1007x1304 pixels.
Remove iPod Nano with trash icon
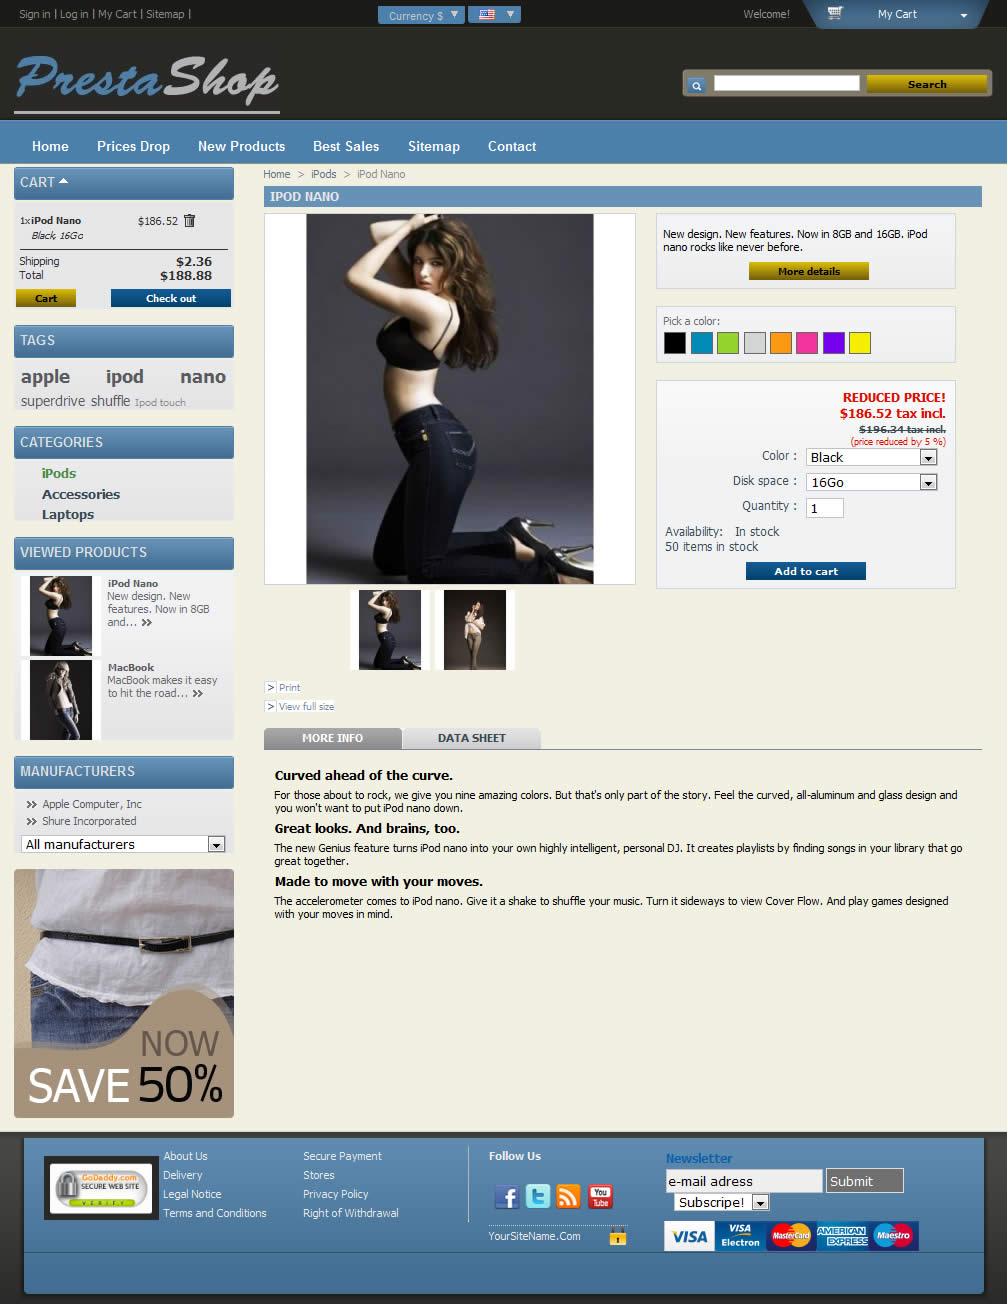point(190,221)
